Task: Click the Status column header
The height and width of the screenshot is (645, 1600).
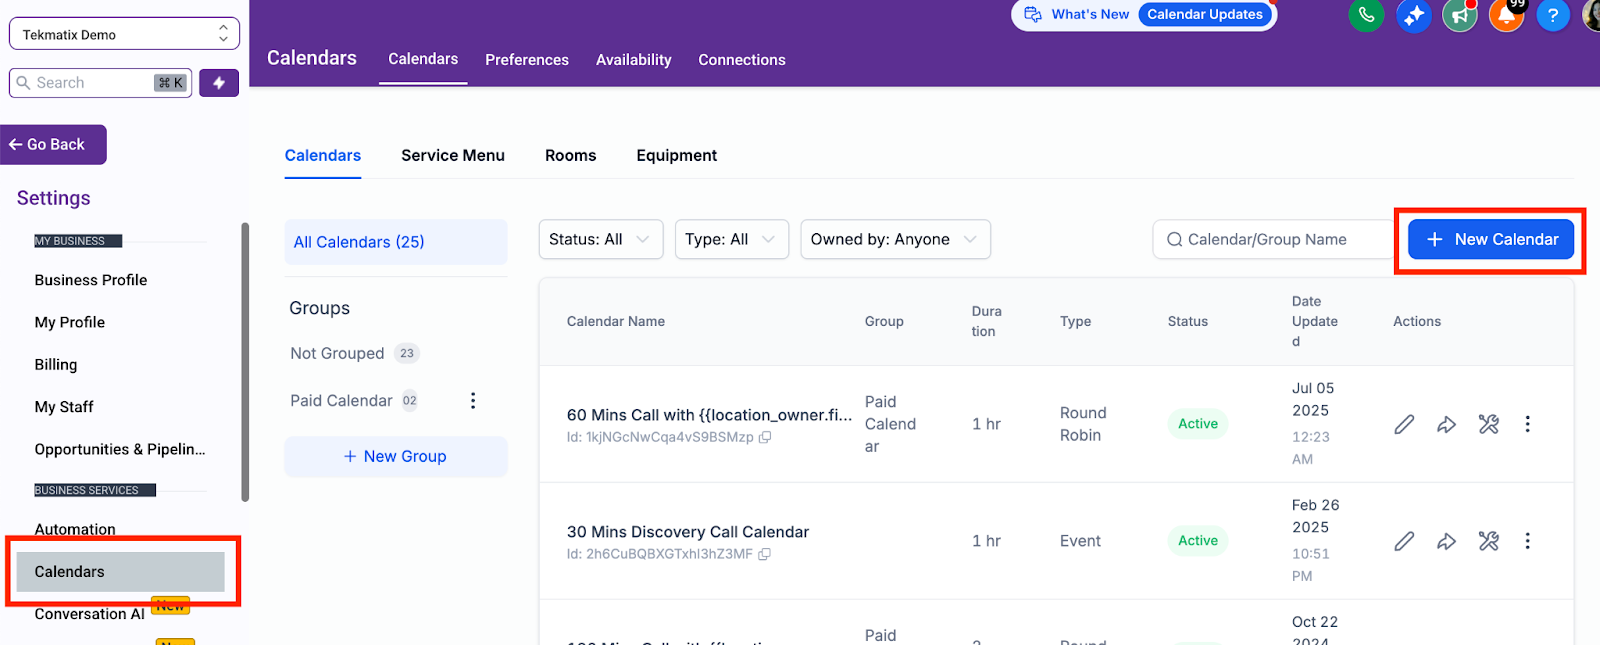Action: (1188, 321)
